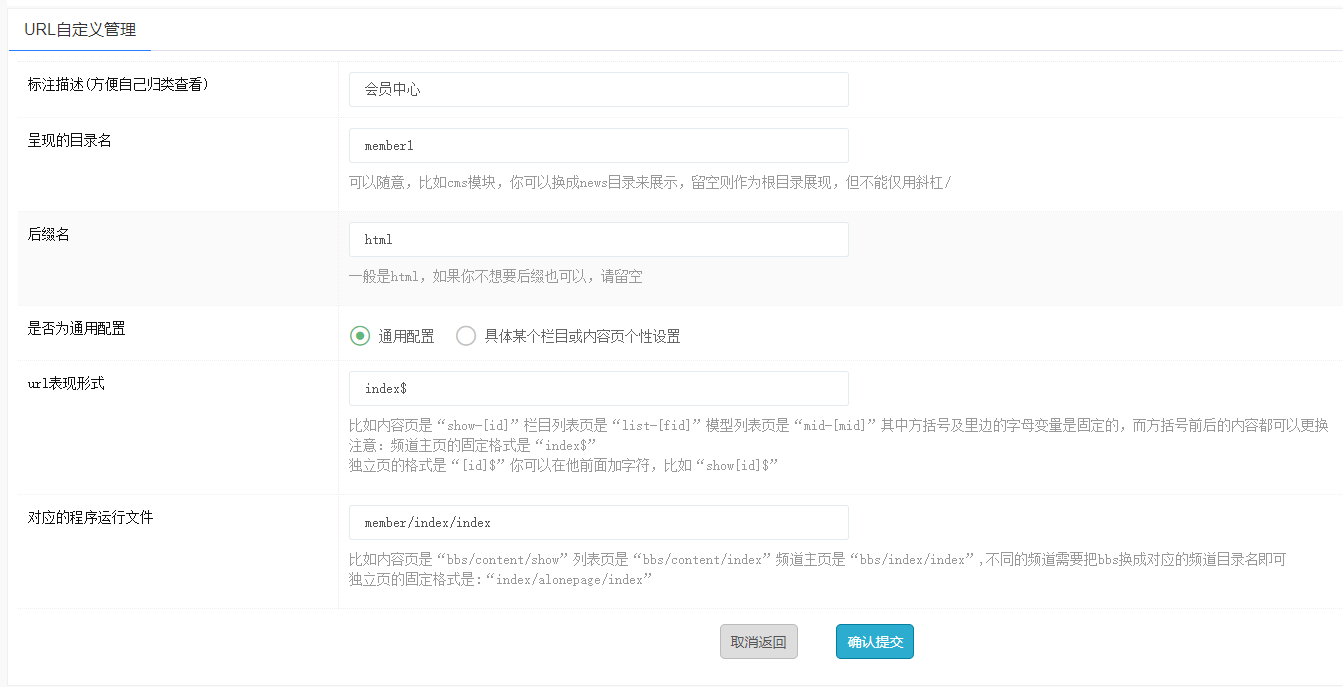Click the 是否为通用配置 row label
Viewport: 1343px width, 687px height.
[77, 329]
